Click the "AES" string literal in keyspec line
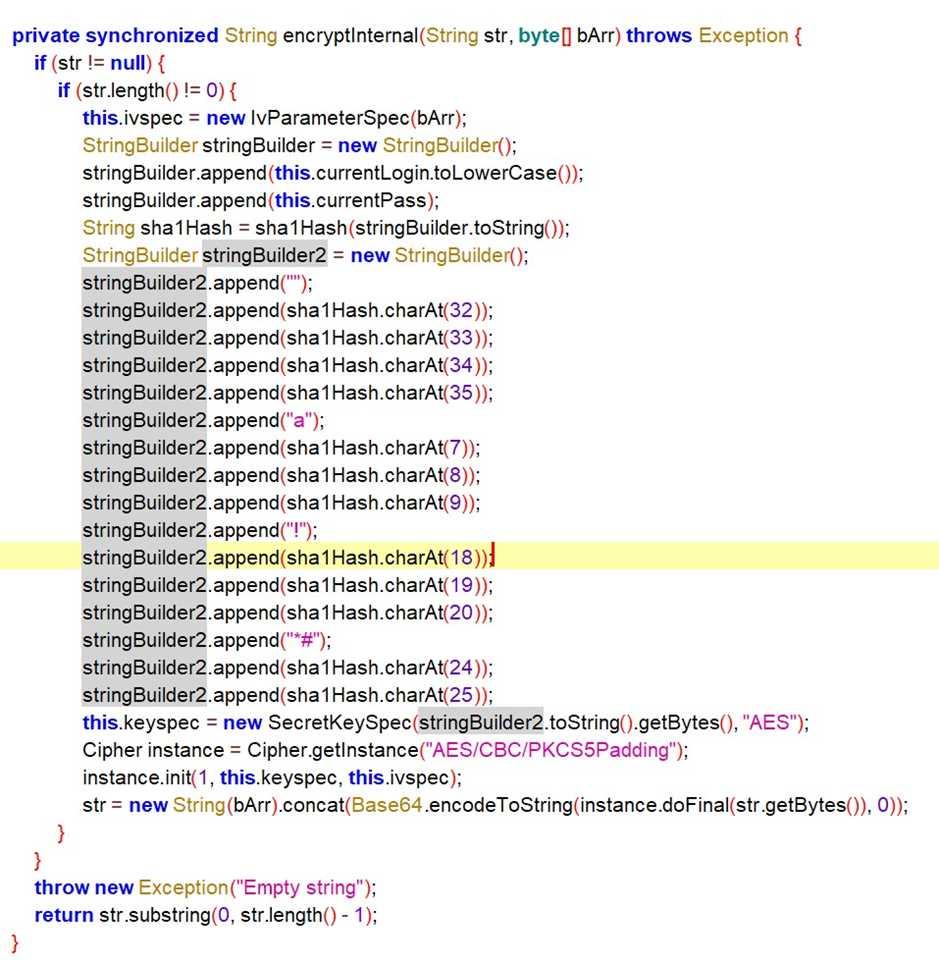 (770, 722)
